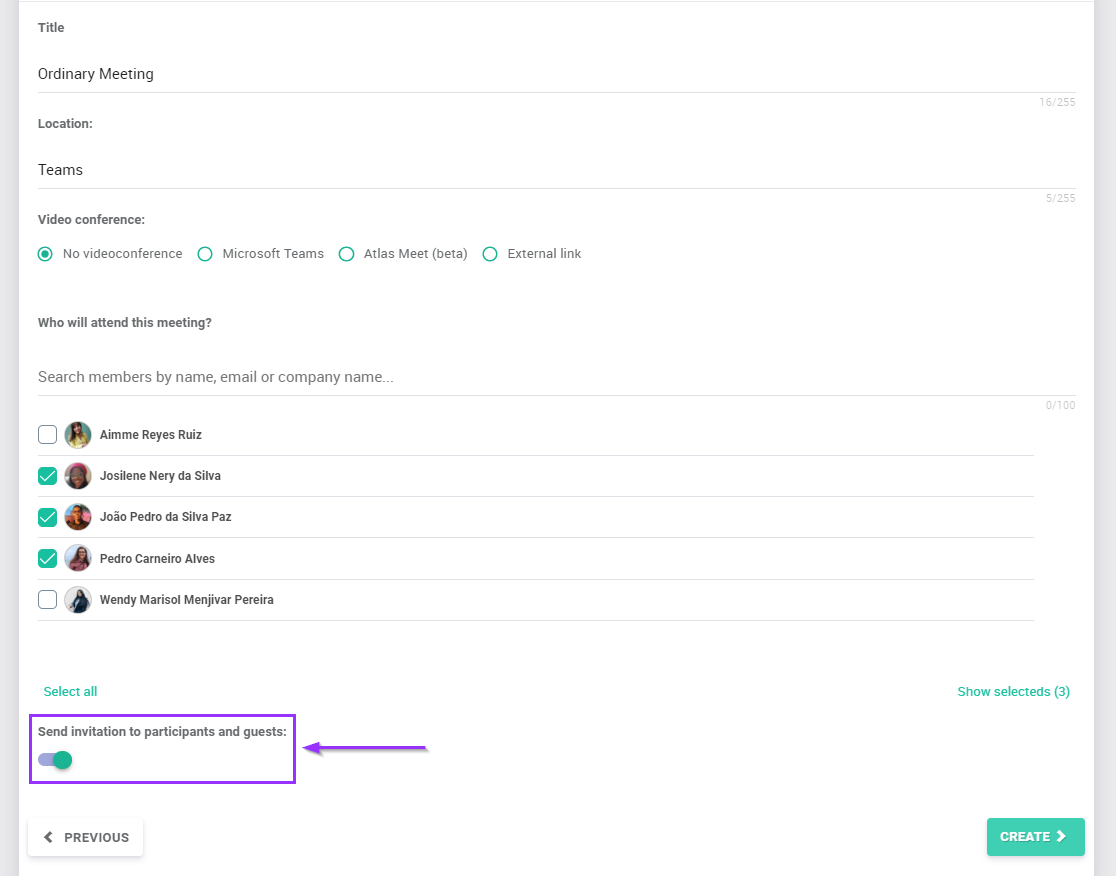
Task: Tick the Wendy Marisol Menjivar Pereira checkbox
Action: [x=48, y=600]
